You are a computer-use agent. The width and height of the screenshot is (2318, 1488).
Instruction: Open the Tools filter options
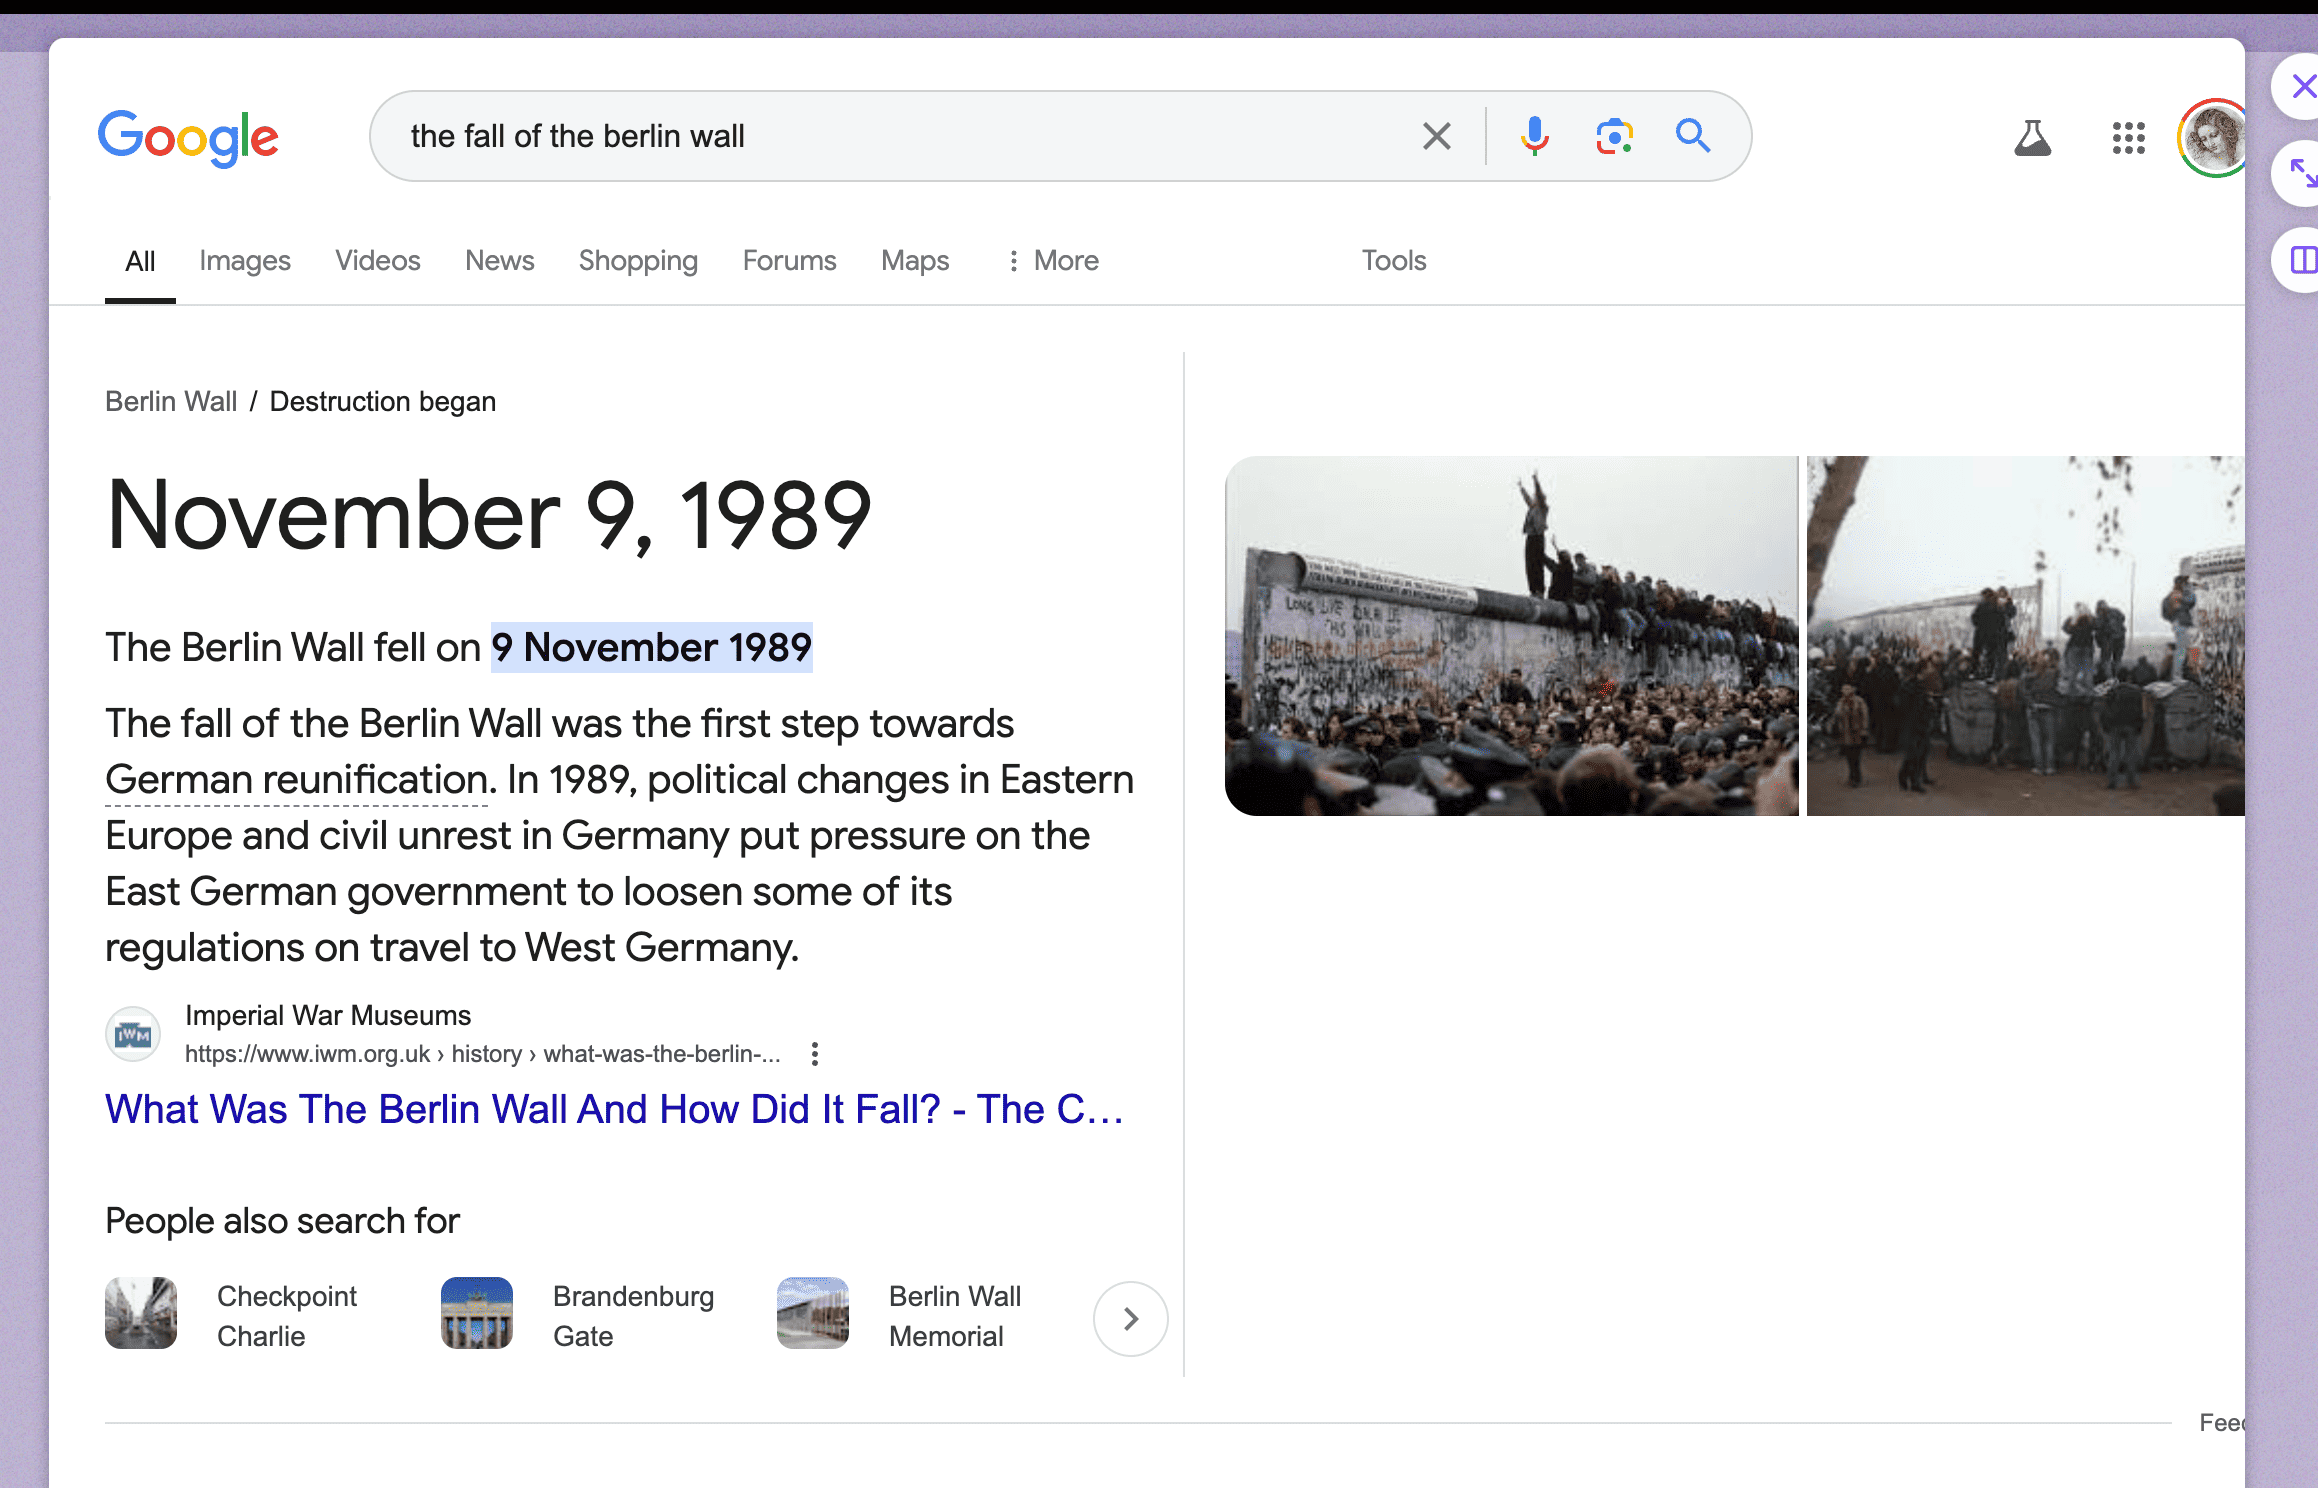[1393, 261]
